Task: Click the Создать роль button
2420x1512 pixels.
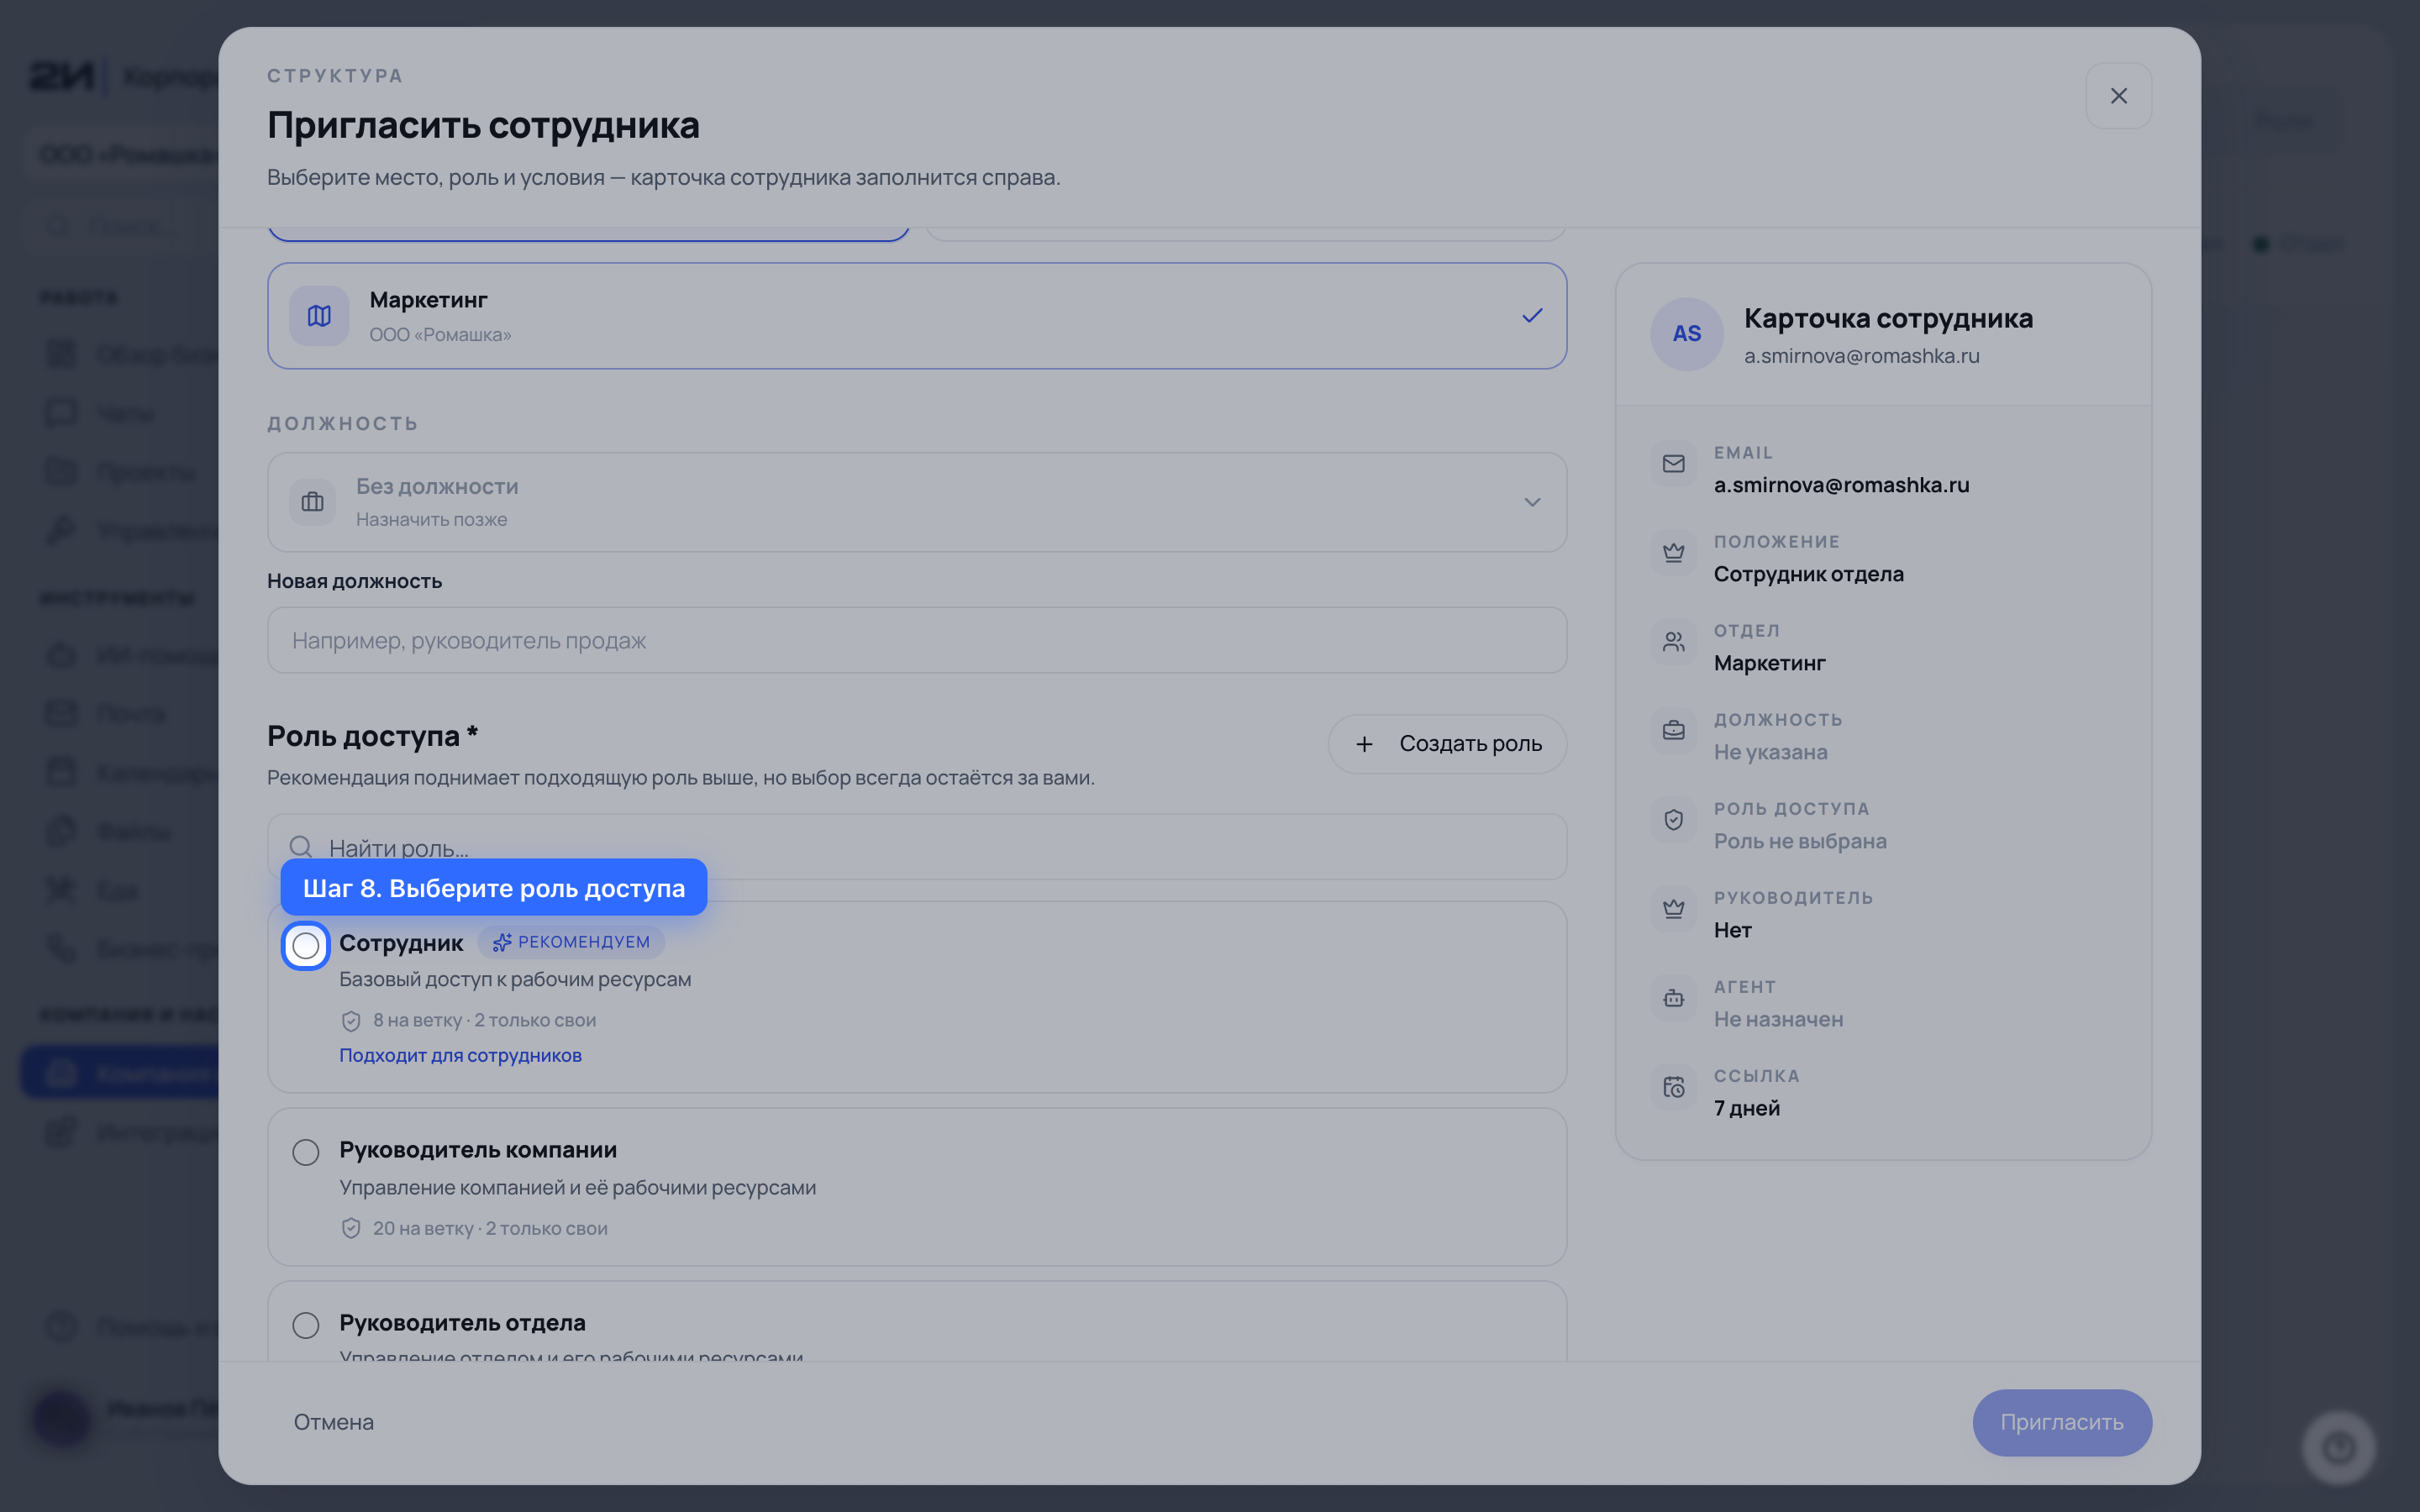Action: tap(1446, 743)
